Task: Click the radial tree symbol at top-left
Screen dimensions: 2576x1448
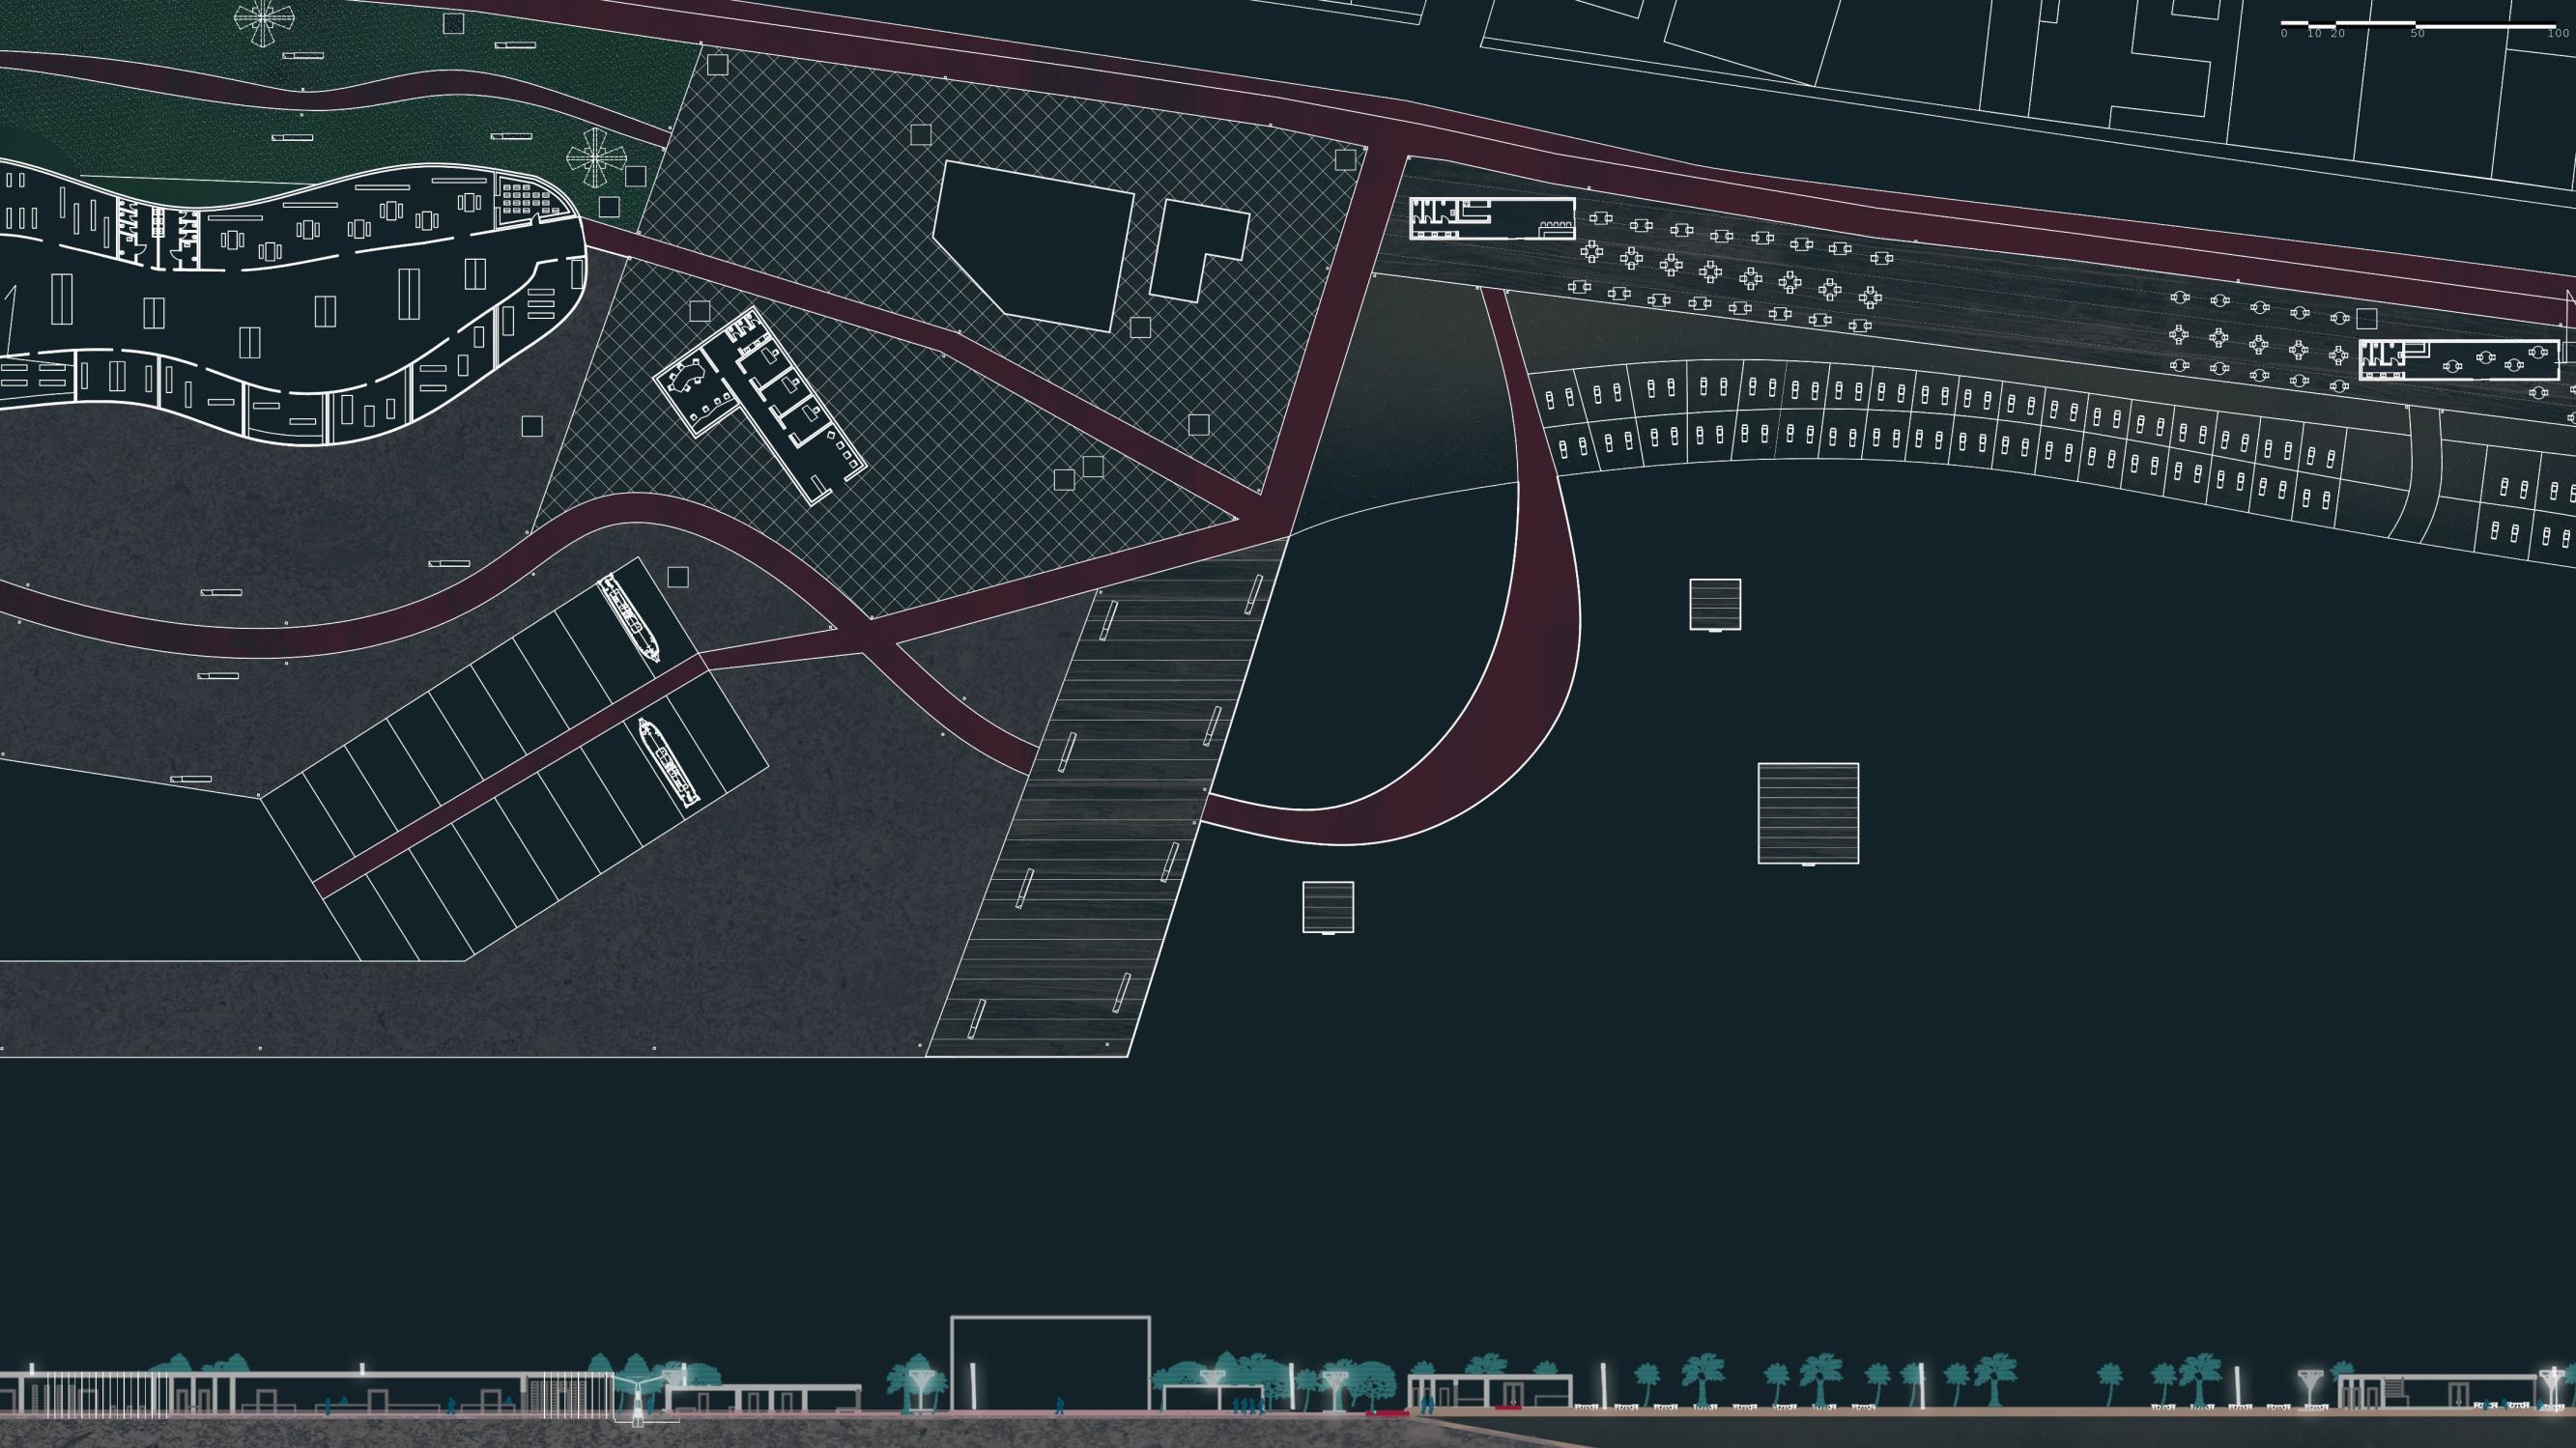Action: click(x=264, y=20)
